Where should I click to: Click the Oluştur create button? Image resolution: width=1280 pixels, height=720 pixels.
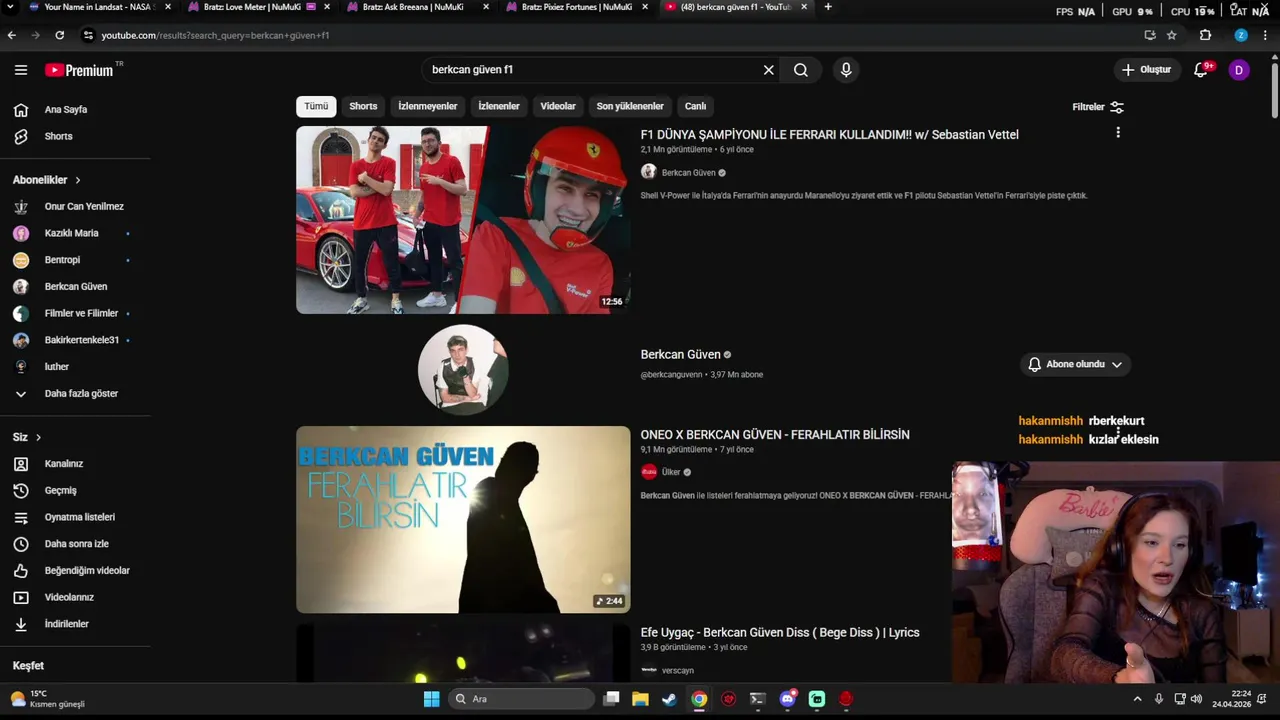tap(1146, 70)
